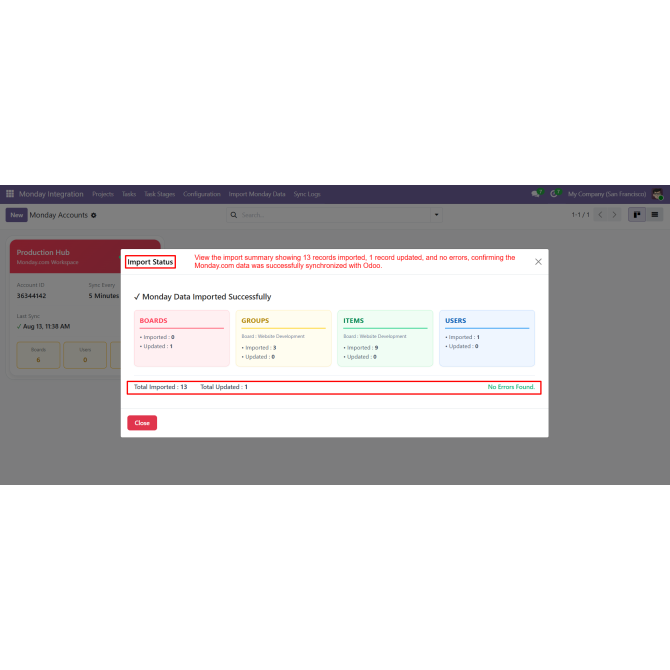This screenshot has width=670, height=670.
Task: Expand the search filter dropdown arrow
Action: click(436, 215)
